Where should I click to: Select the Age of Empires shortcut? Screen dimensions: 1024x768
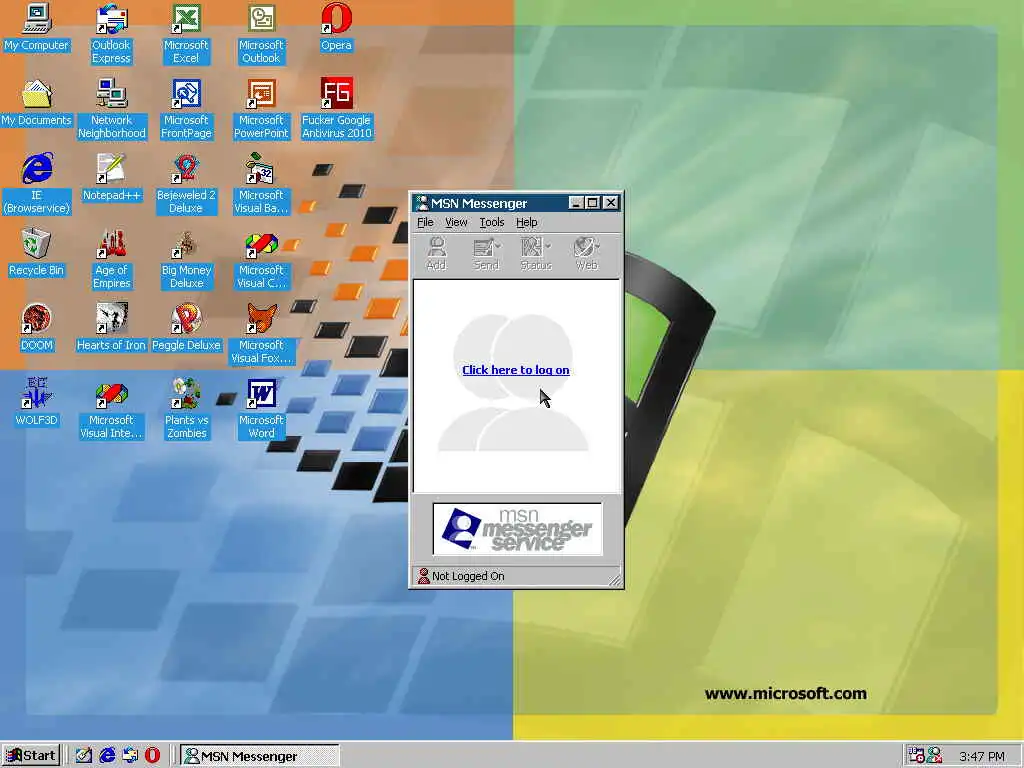click(112, 259)
